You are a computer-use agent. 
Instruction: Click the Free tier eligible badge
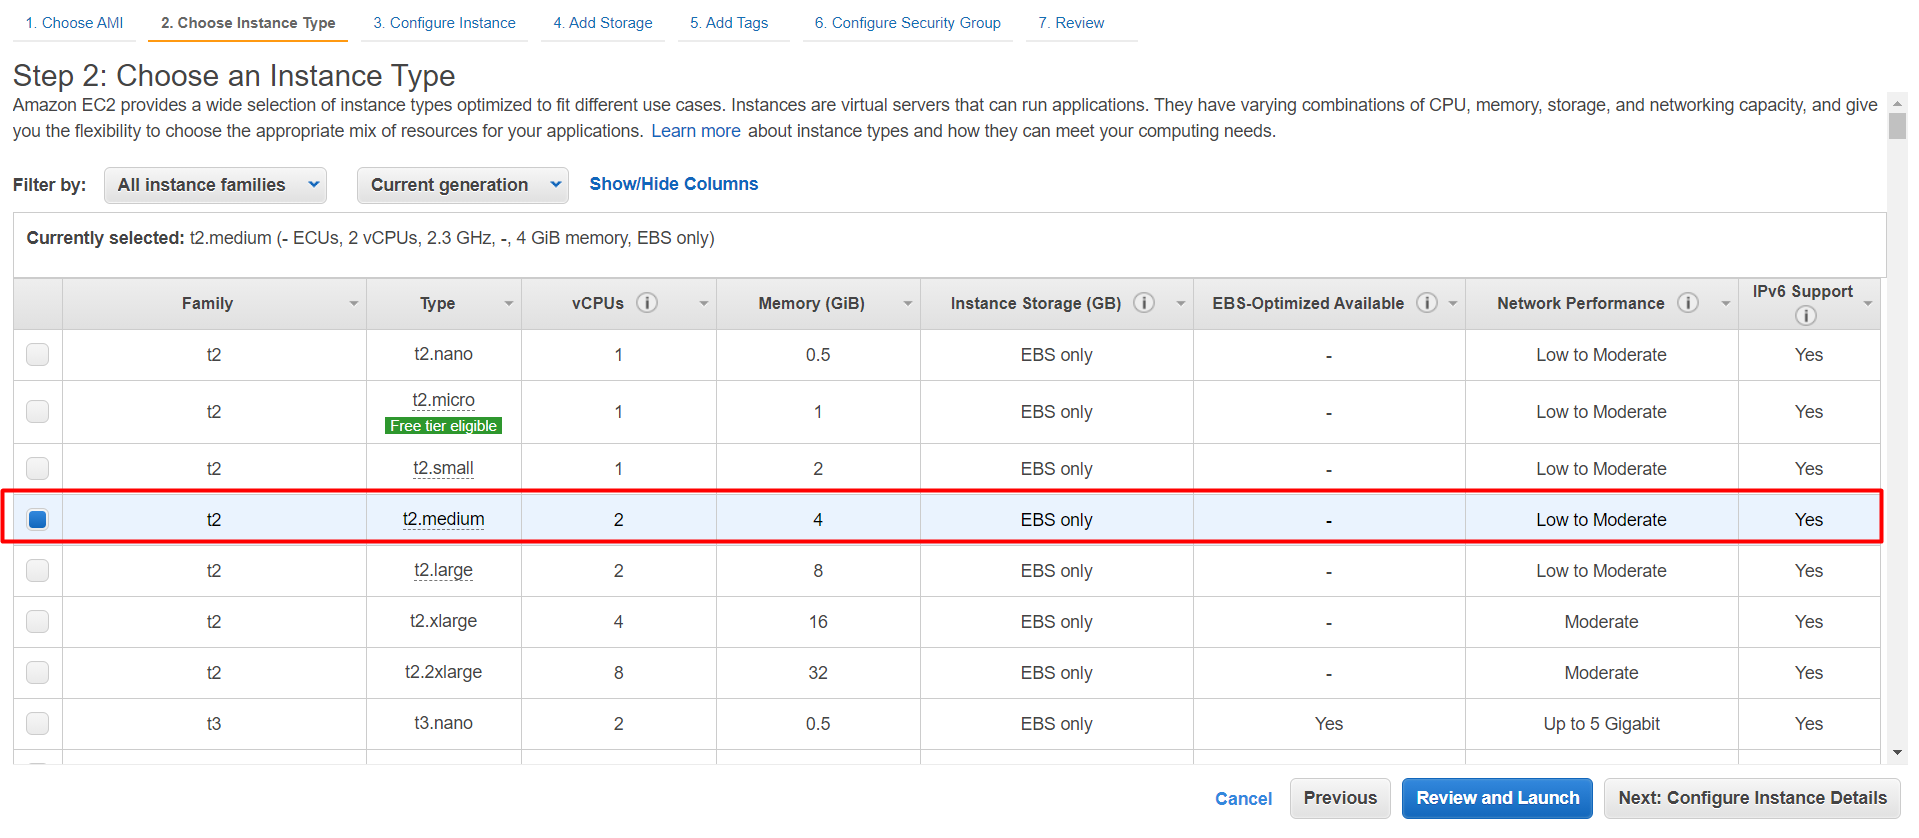pyautogui.click(x=443, y=426)
